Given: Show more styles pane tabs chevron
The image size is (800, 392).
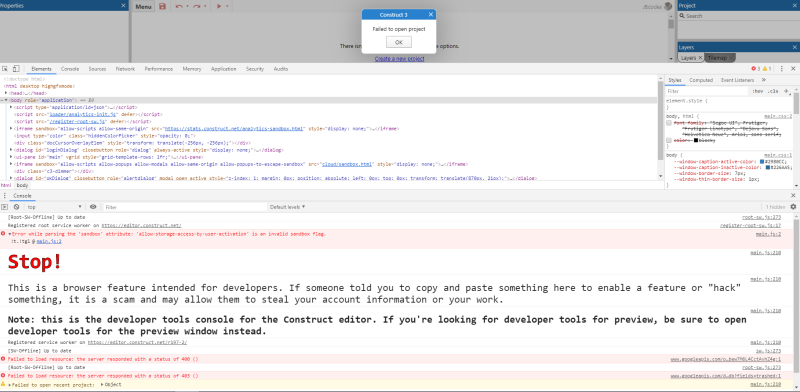Looking at the screenshot, I should (x=764, y=80).
